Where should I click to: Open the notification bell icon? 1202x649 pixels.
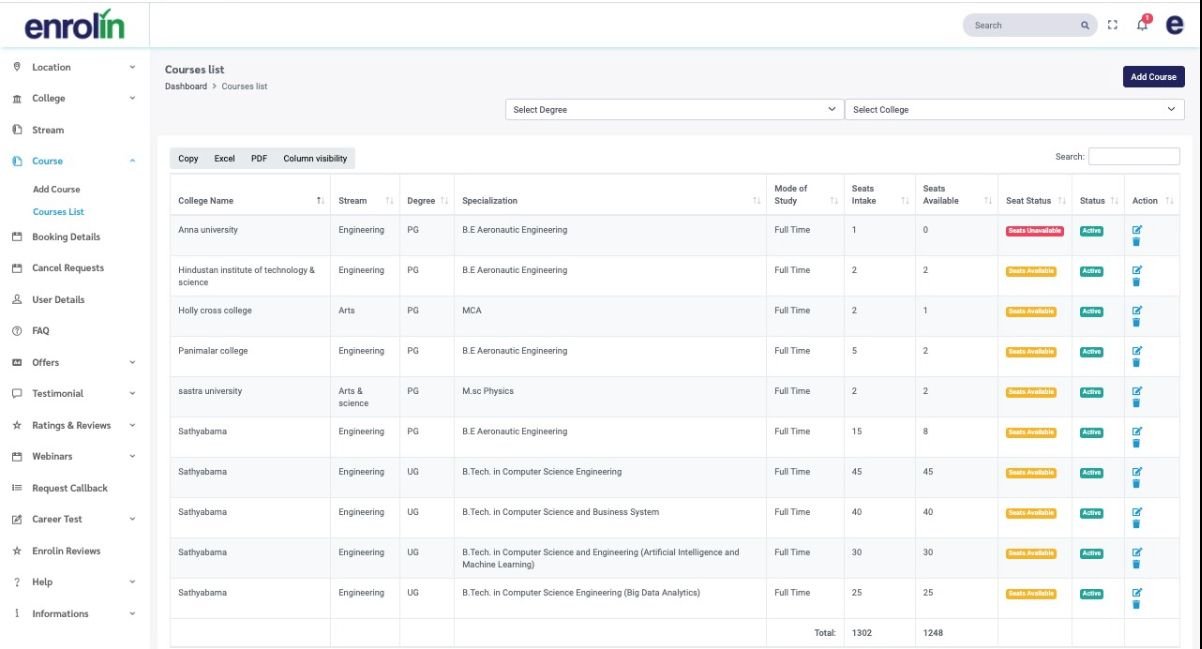click(x=1143, y=25)
